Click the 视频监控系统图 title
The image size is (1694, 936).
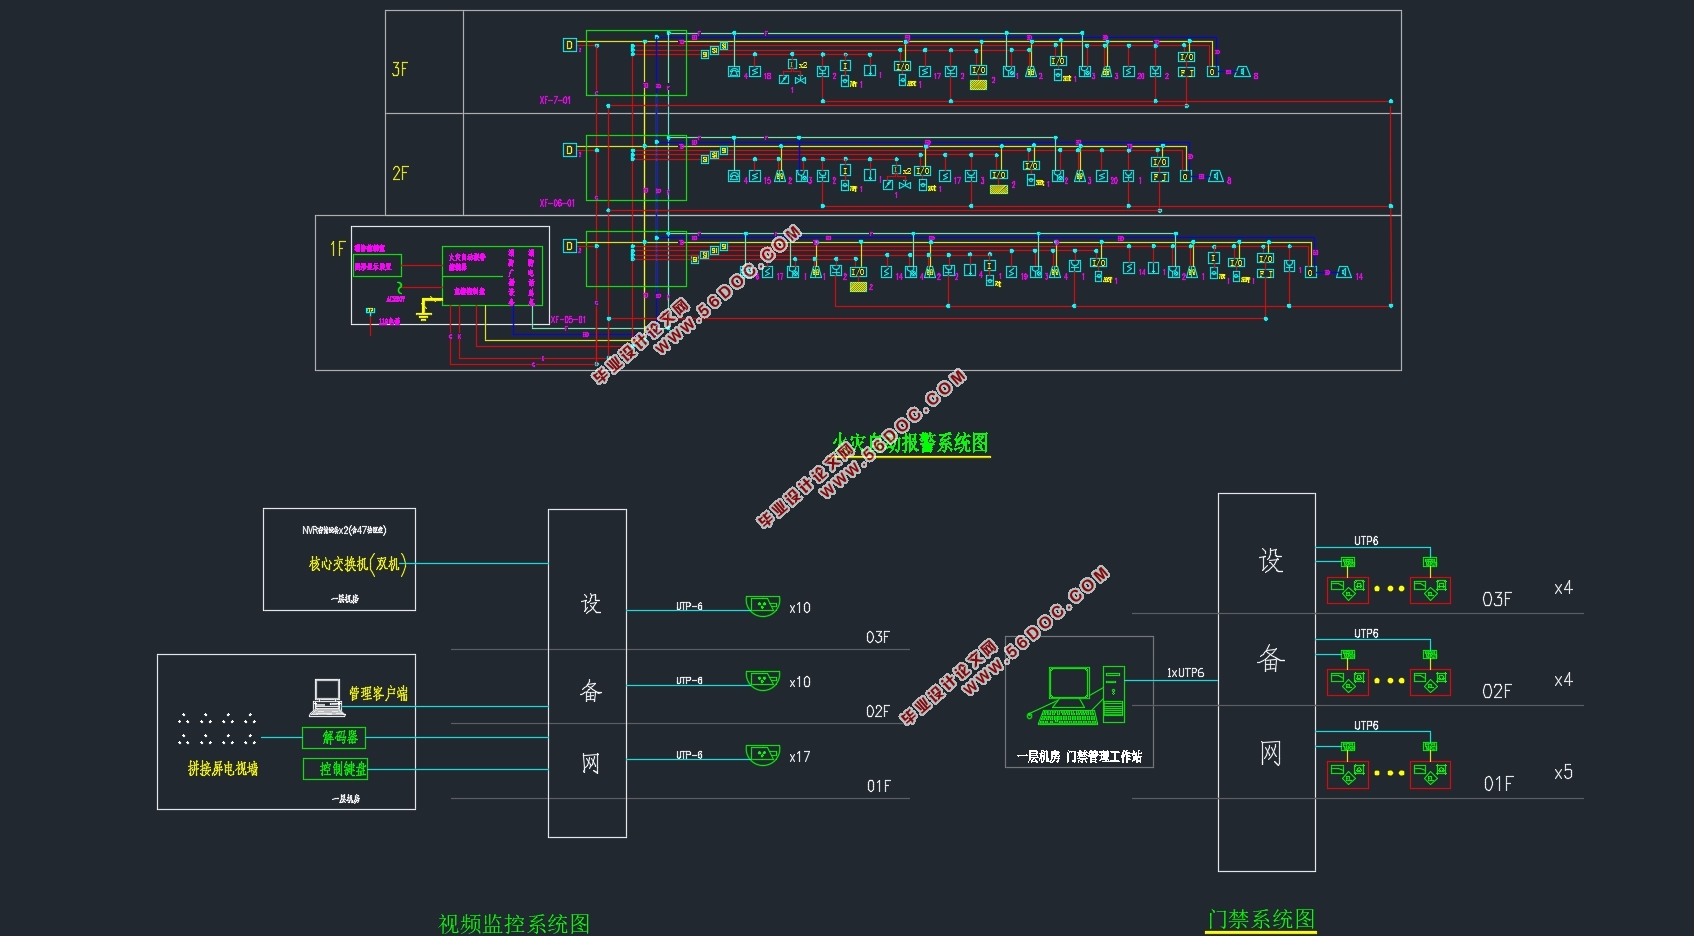tap(514, 923)
